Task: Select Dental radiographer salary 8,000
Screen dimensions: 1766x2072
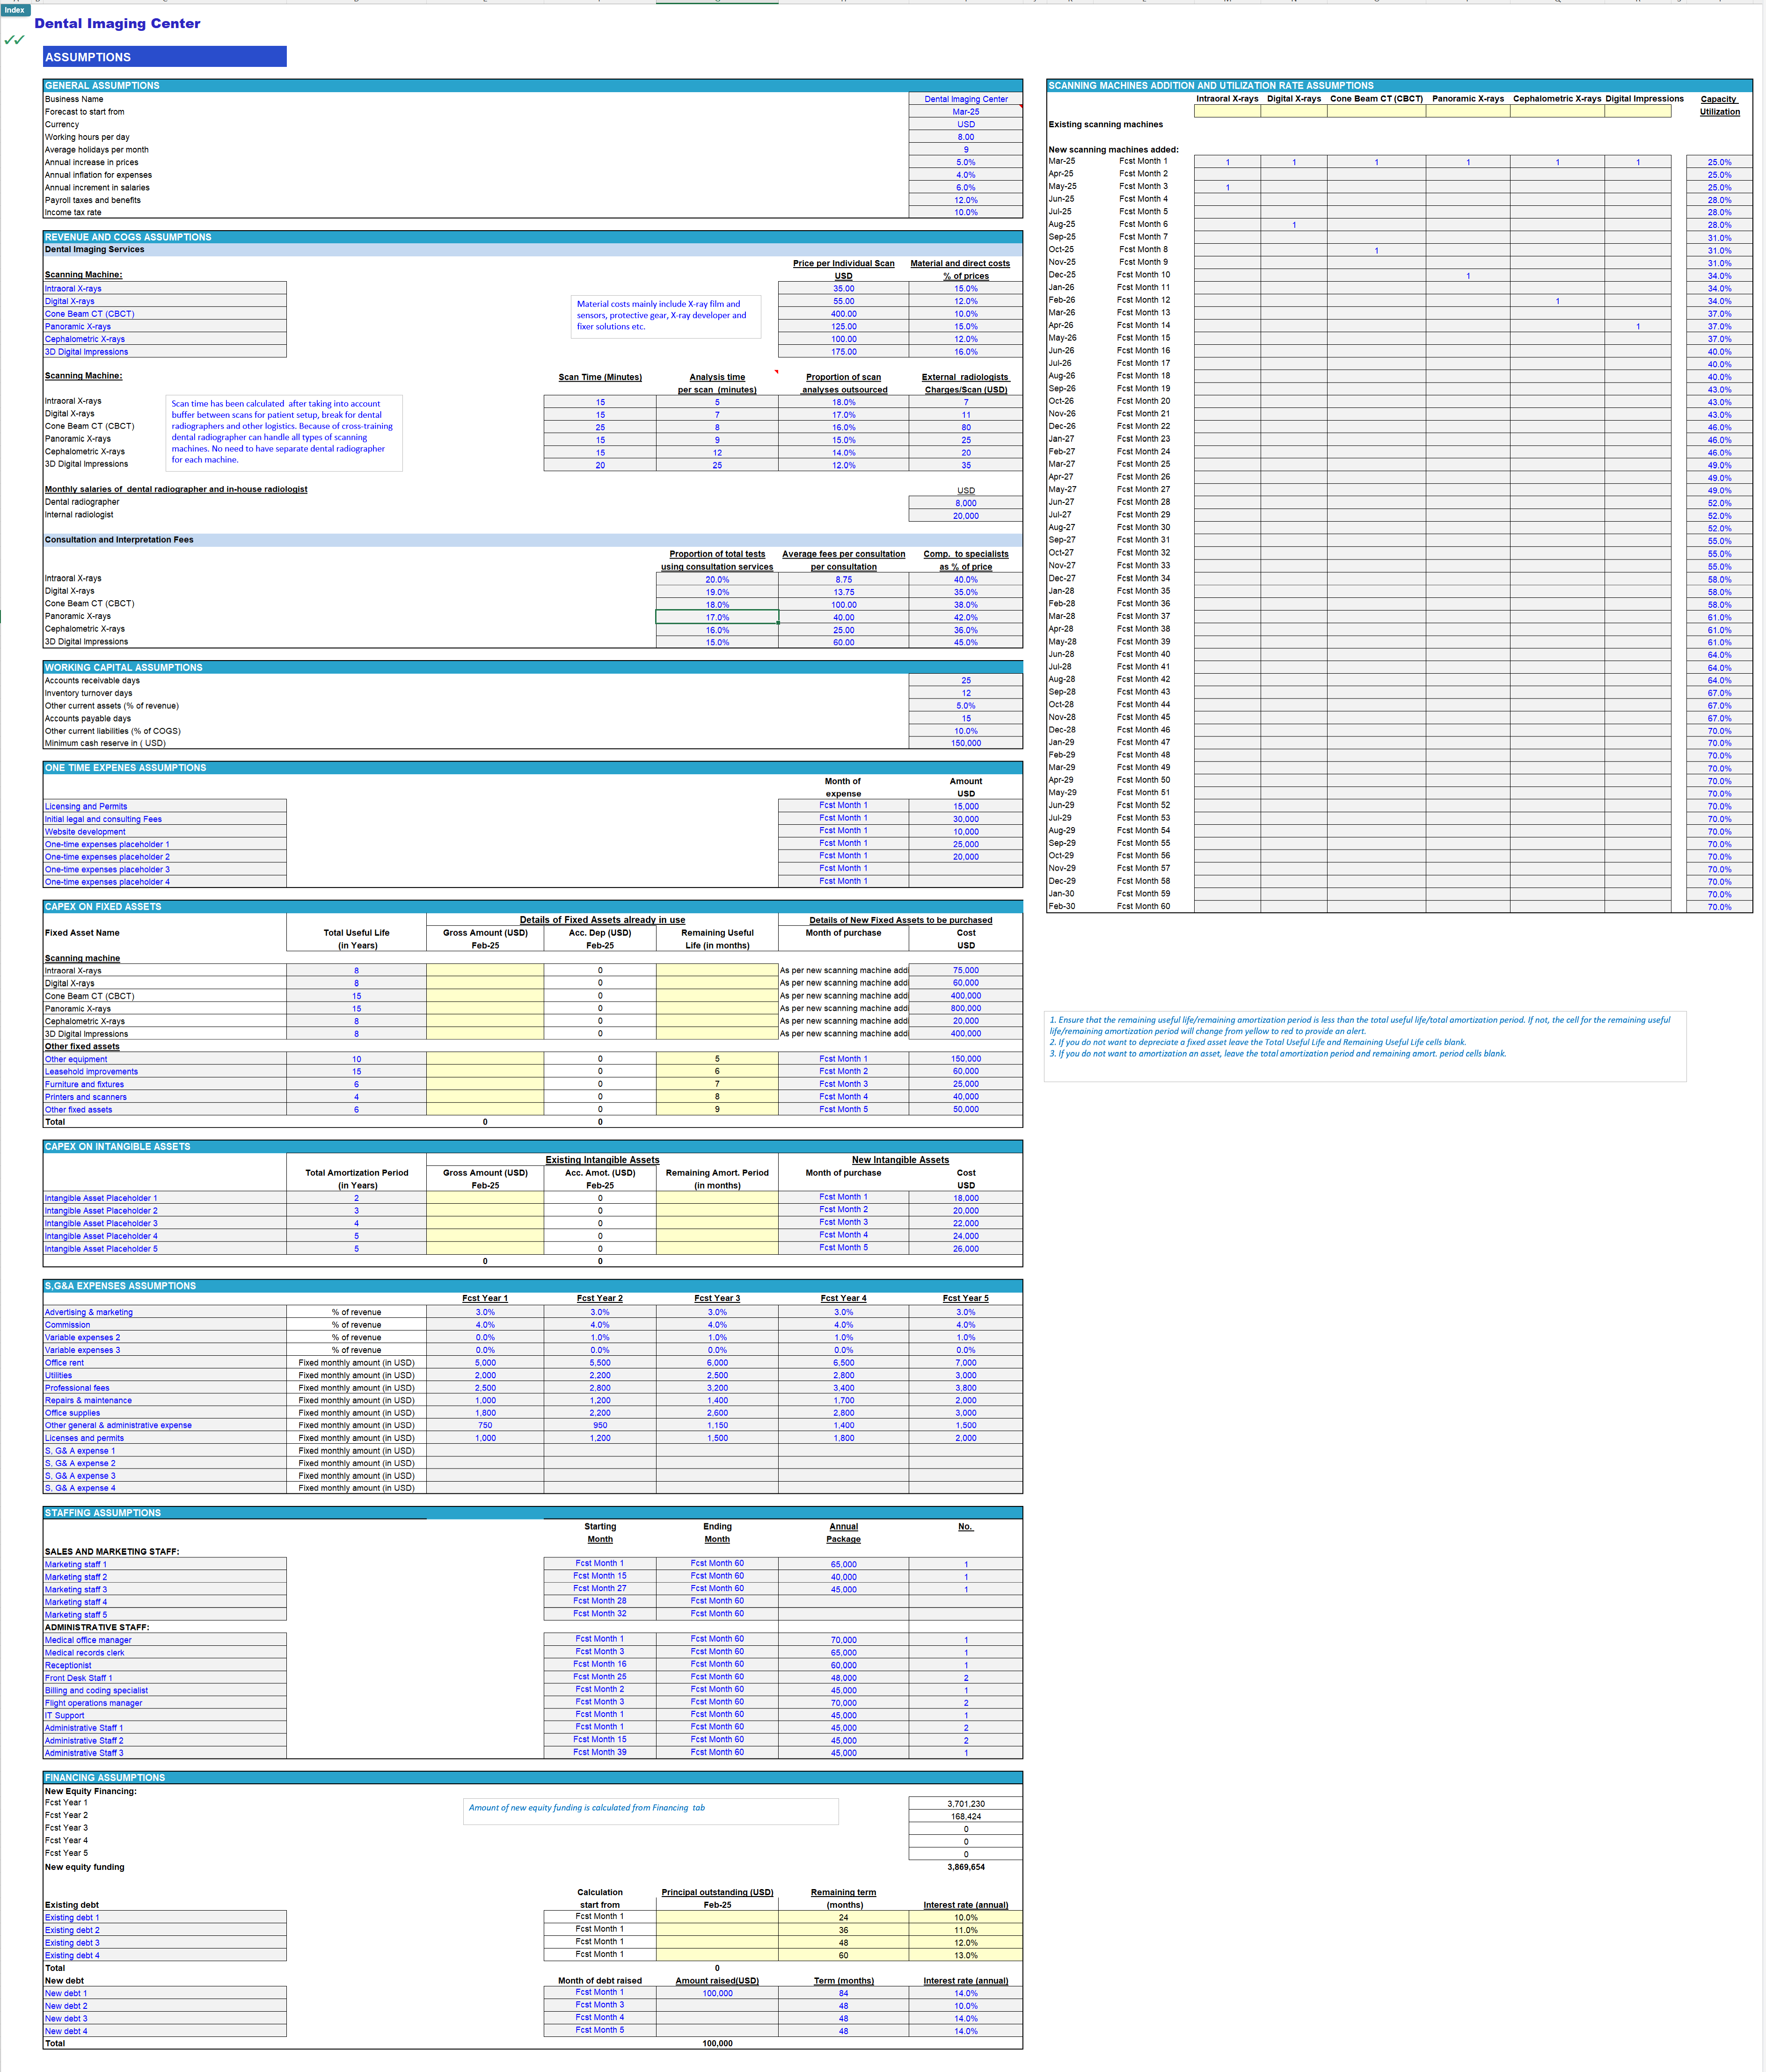Action: (x=965, y=503)
